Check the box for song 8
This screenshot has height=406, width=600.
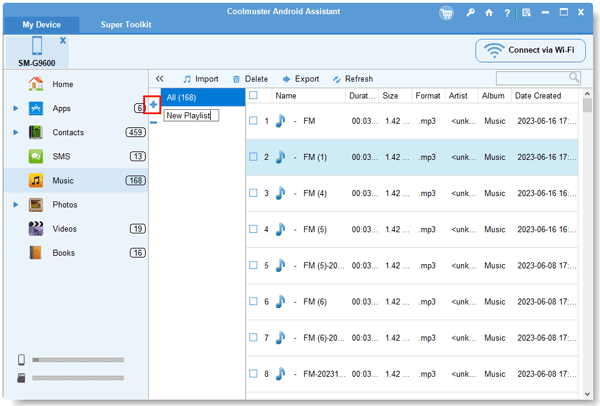point(253,374)
